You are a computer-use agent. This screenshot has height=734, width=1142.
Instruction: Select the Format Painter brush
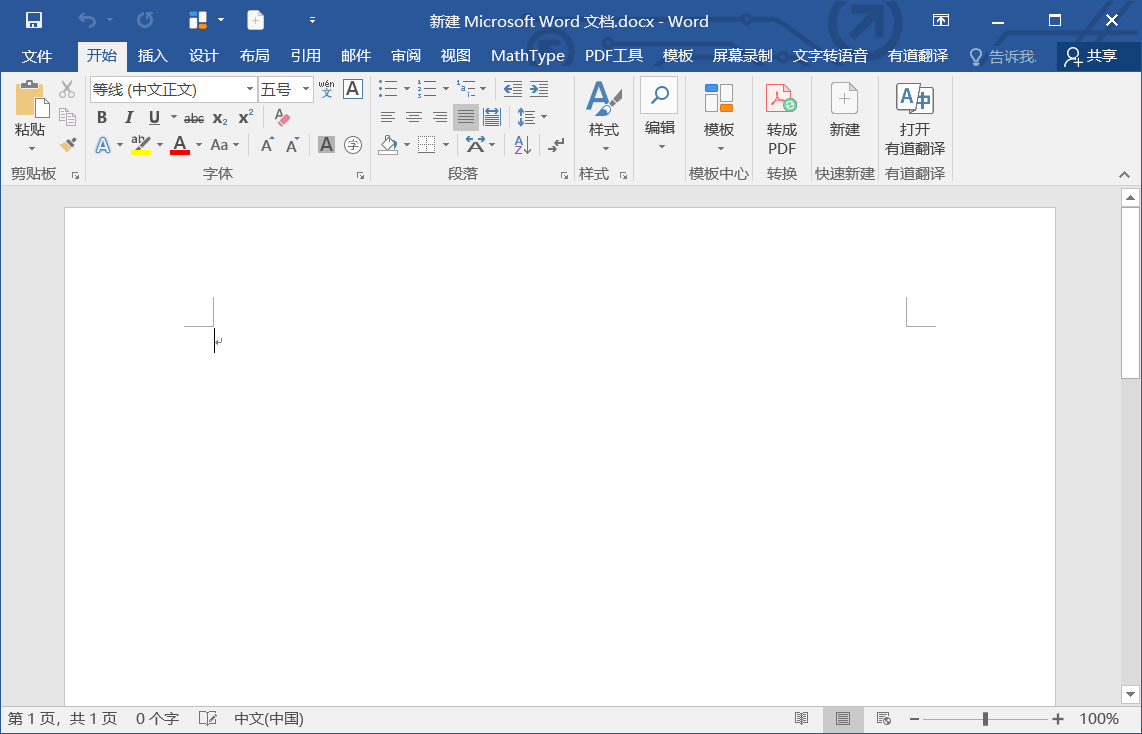pyautogui.click(x=68, y=144)
